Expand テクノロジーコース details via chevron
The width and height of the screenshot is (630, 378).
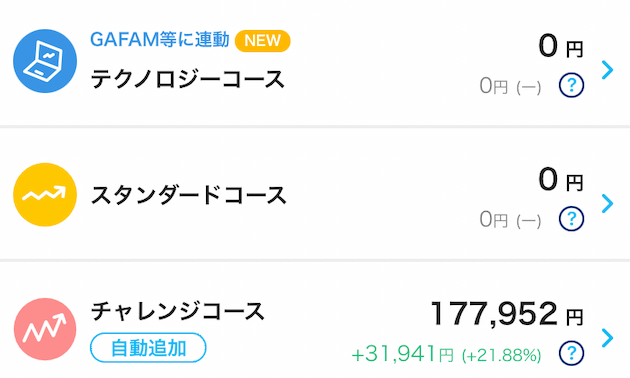point(608,70)
